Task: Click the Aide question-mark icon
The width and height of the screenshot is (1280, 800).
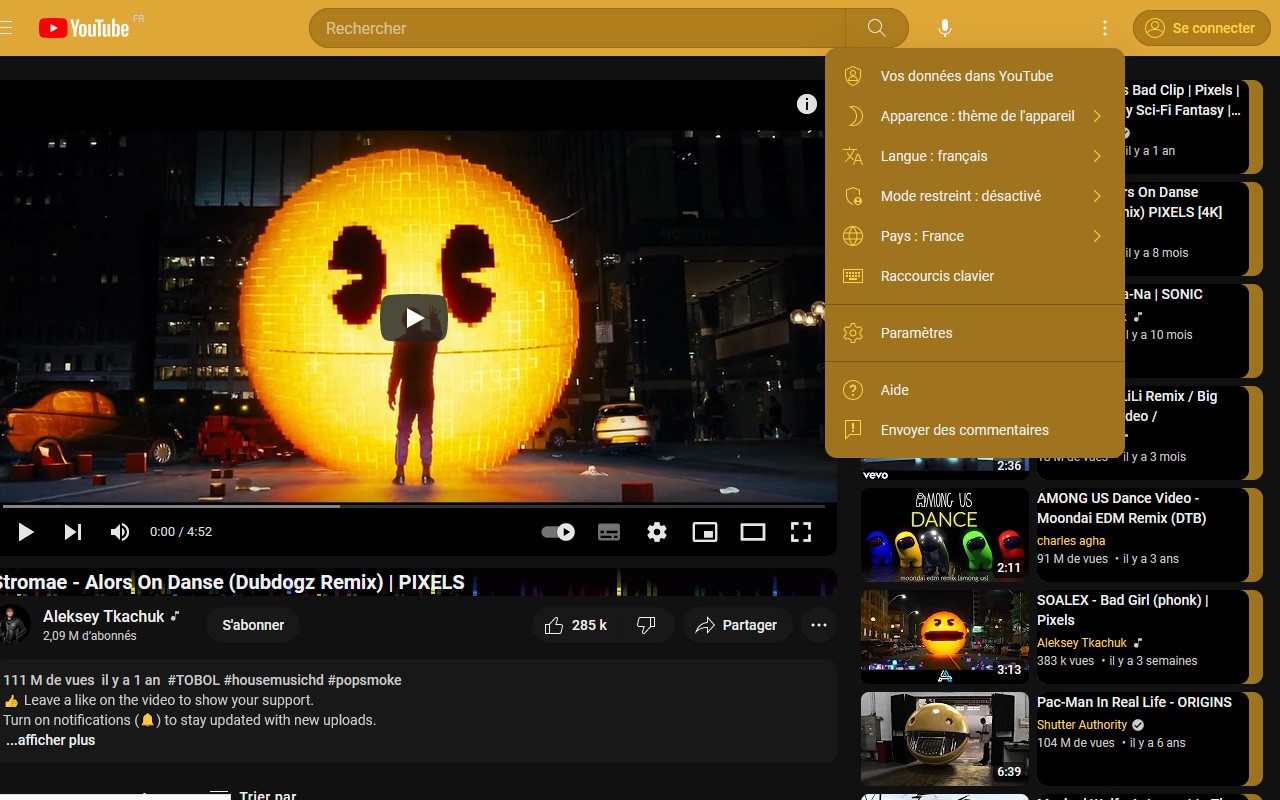Action: (853, 390)
